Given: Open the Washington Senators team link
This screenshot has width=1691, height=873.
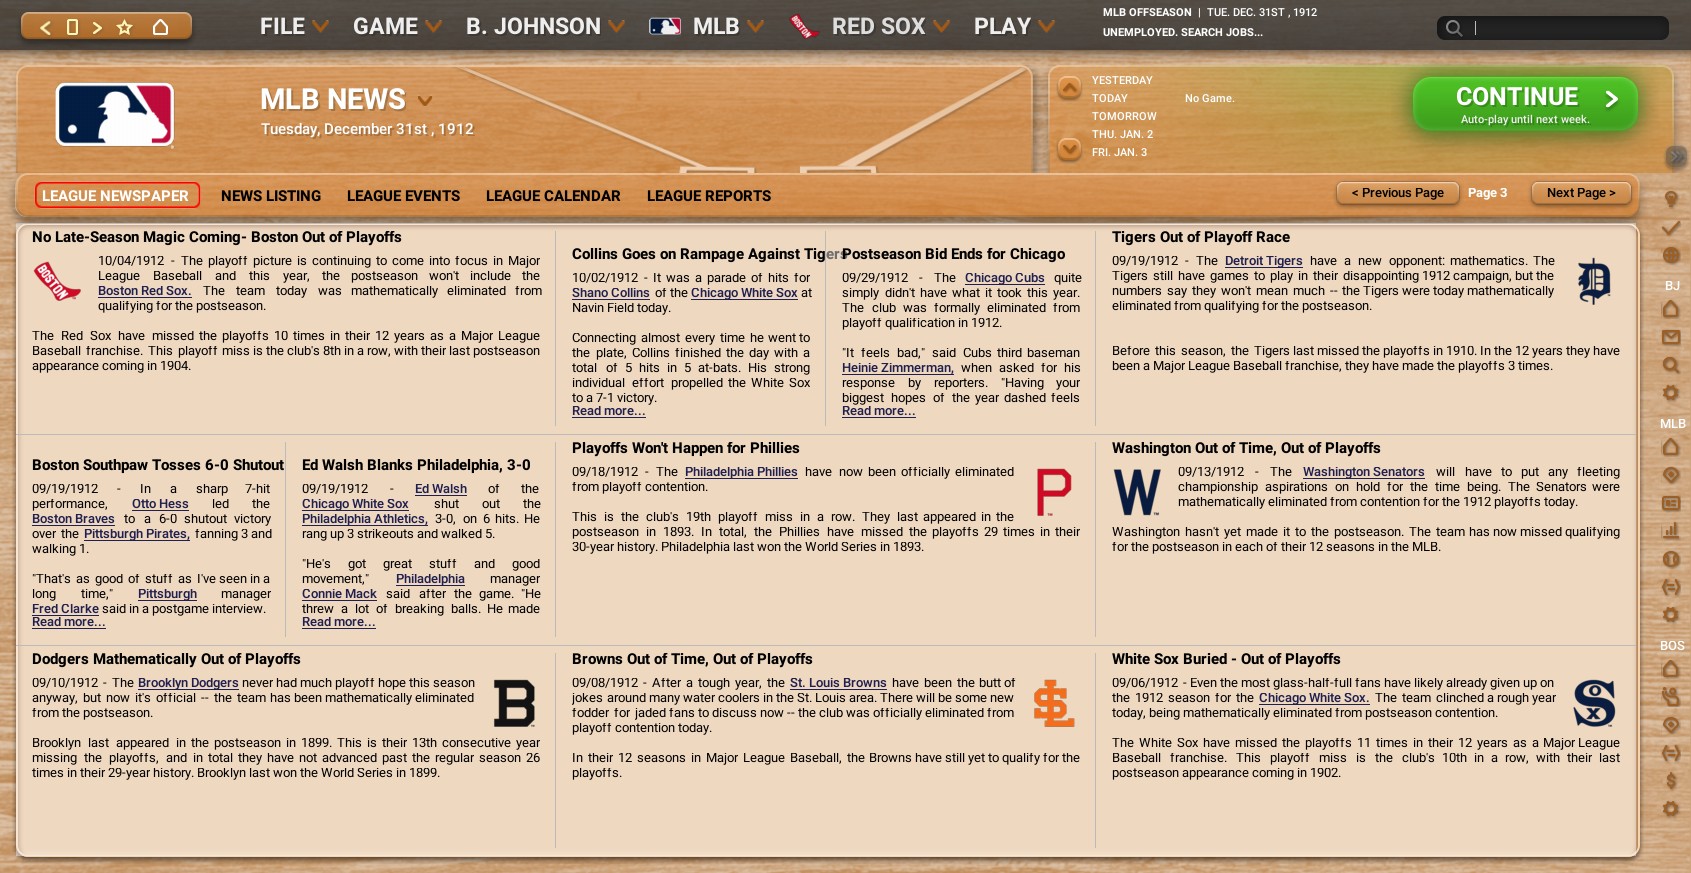Looking at the screenshot, I should coord(1363,472).
